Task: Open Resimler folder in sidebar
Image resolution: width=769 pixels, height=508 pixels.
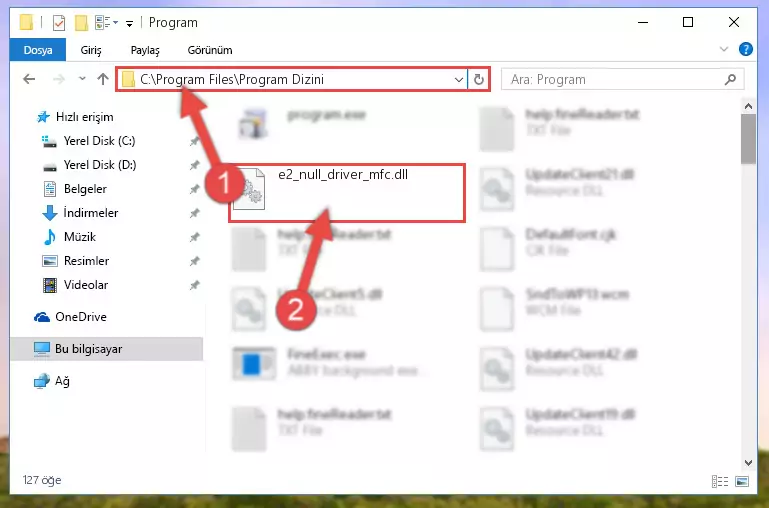Action: point(86,261)
